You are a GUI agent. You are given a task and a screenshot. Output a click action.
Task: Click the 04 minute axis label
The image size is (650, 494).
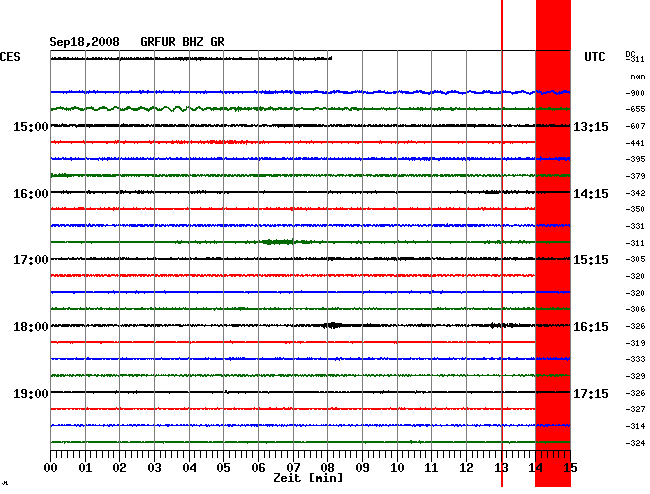[x=189, y=468]
